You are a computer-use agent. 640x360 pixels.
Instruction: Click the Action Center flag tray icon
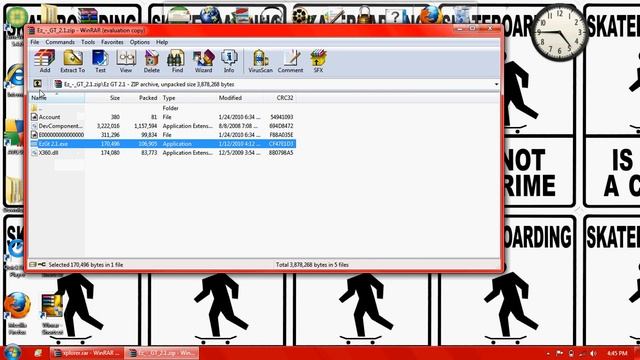tap(560, 353)
